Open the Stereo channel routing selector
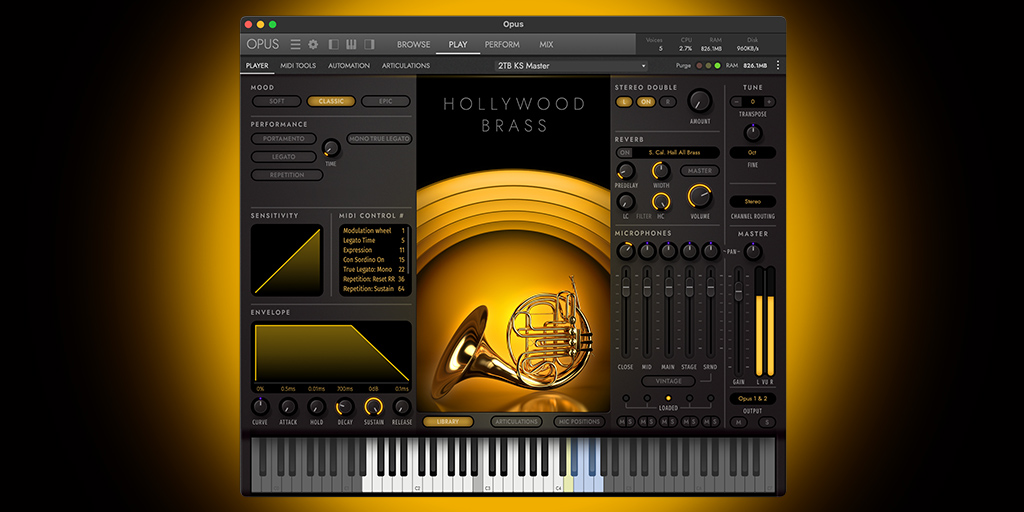 (753, 202)
